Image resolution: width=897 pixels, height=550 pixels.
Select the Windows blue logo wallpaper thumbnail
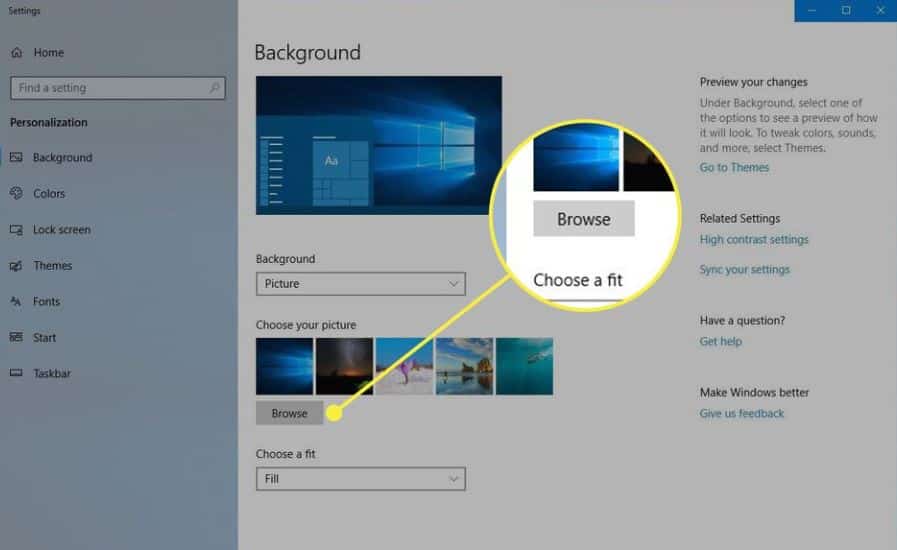(284, 366)
